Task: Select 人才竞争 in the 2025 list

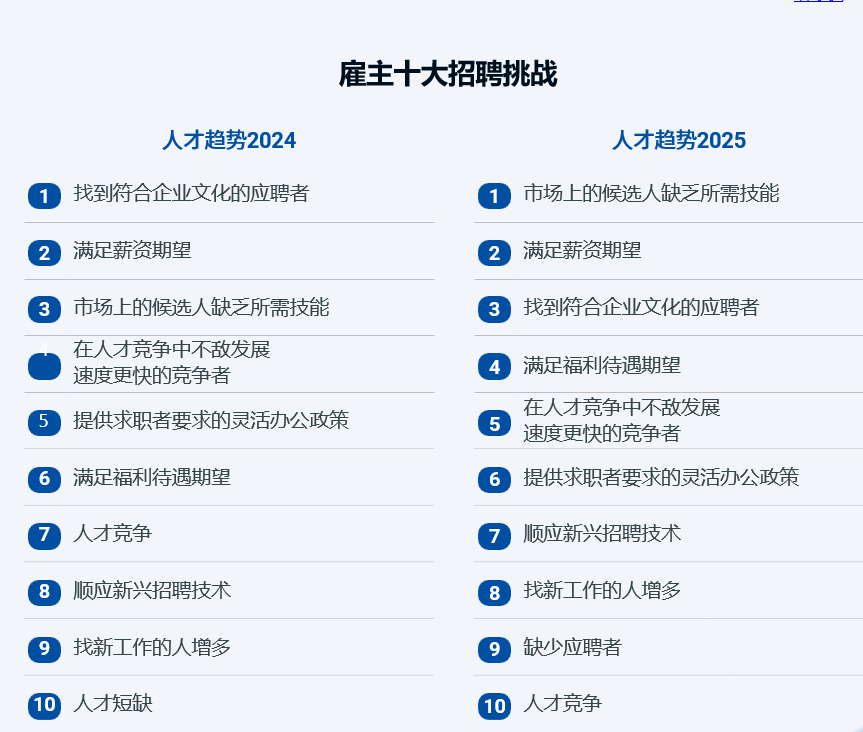Action: [x=562, y=704]
